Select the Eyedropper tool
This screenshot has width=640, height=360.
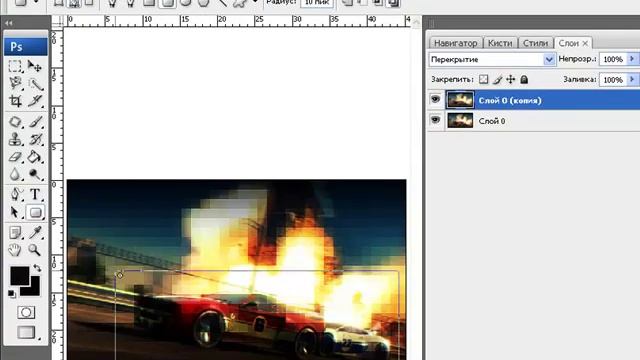point(35,233)
